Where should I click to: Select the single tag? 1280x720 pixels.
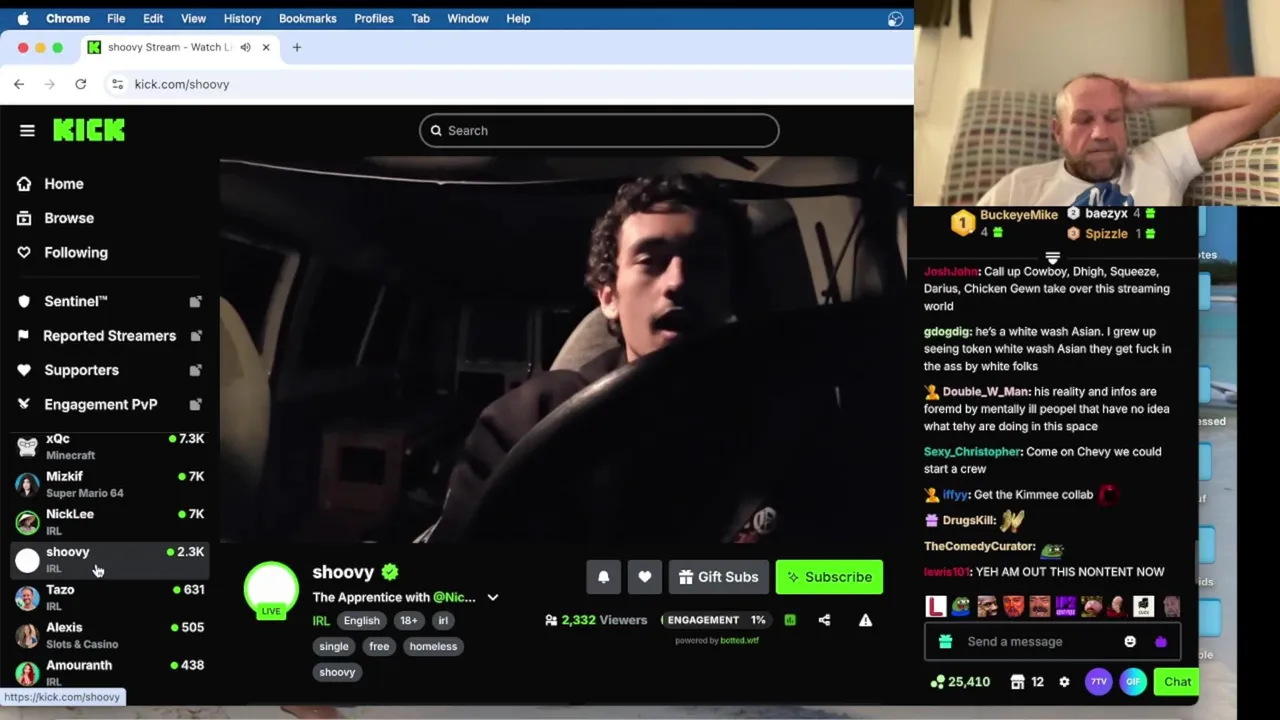(x=334, y=646)
